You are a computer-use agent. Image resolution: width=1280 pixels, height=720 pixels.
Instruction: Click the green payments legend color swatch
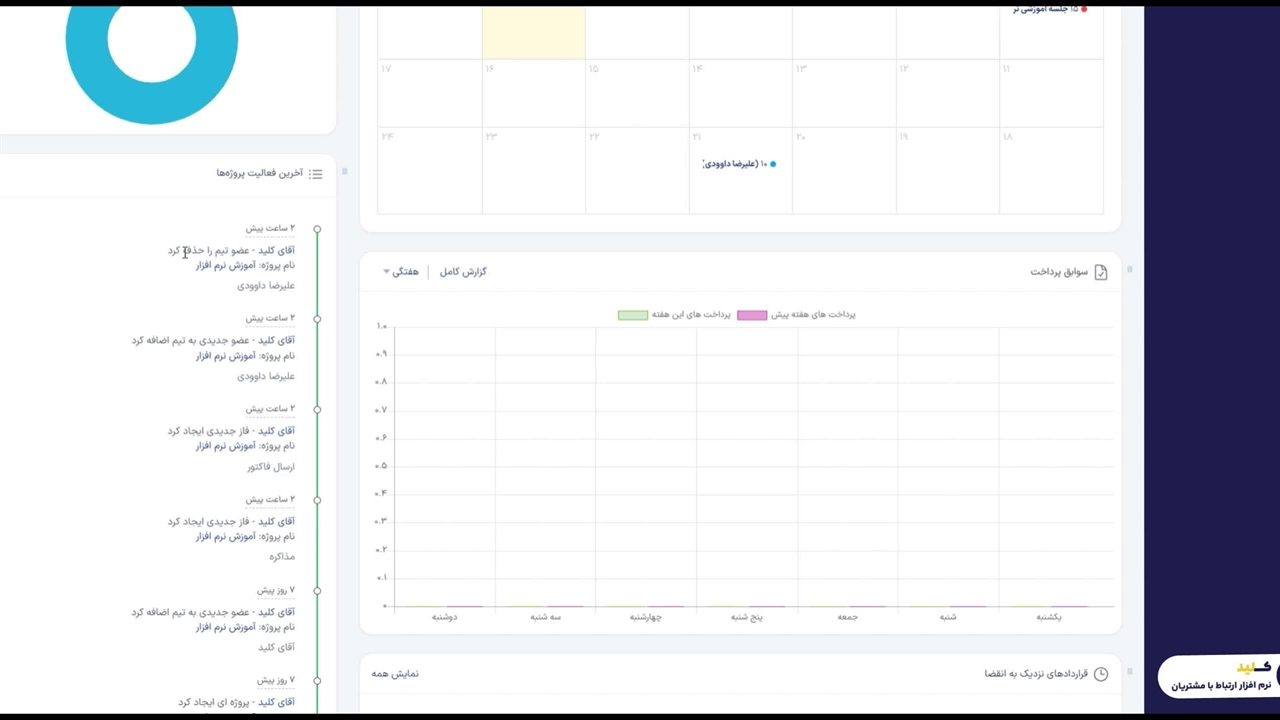coord(632,315)
